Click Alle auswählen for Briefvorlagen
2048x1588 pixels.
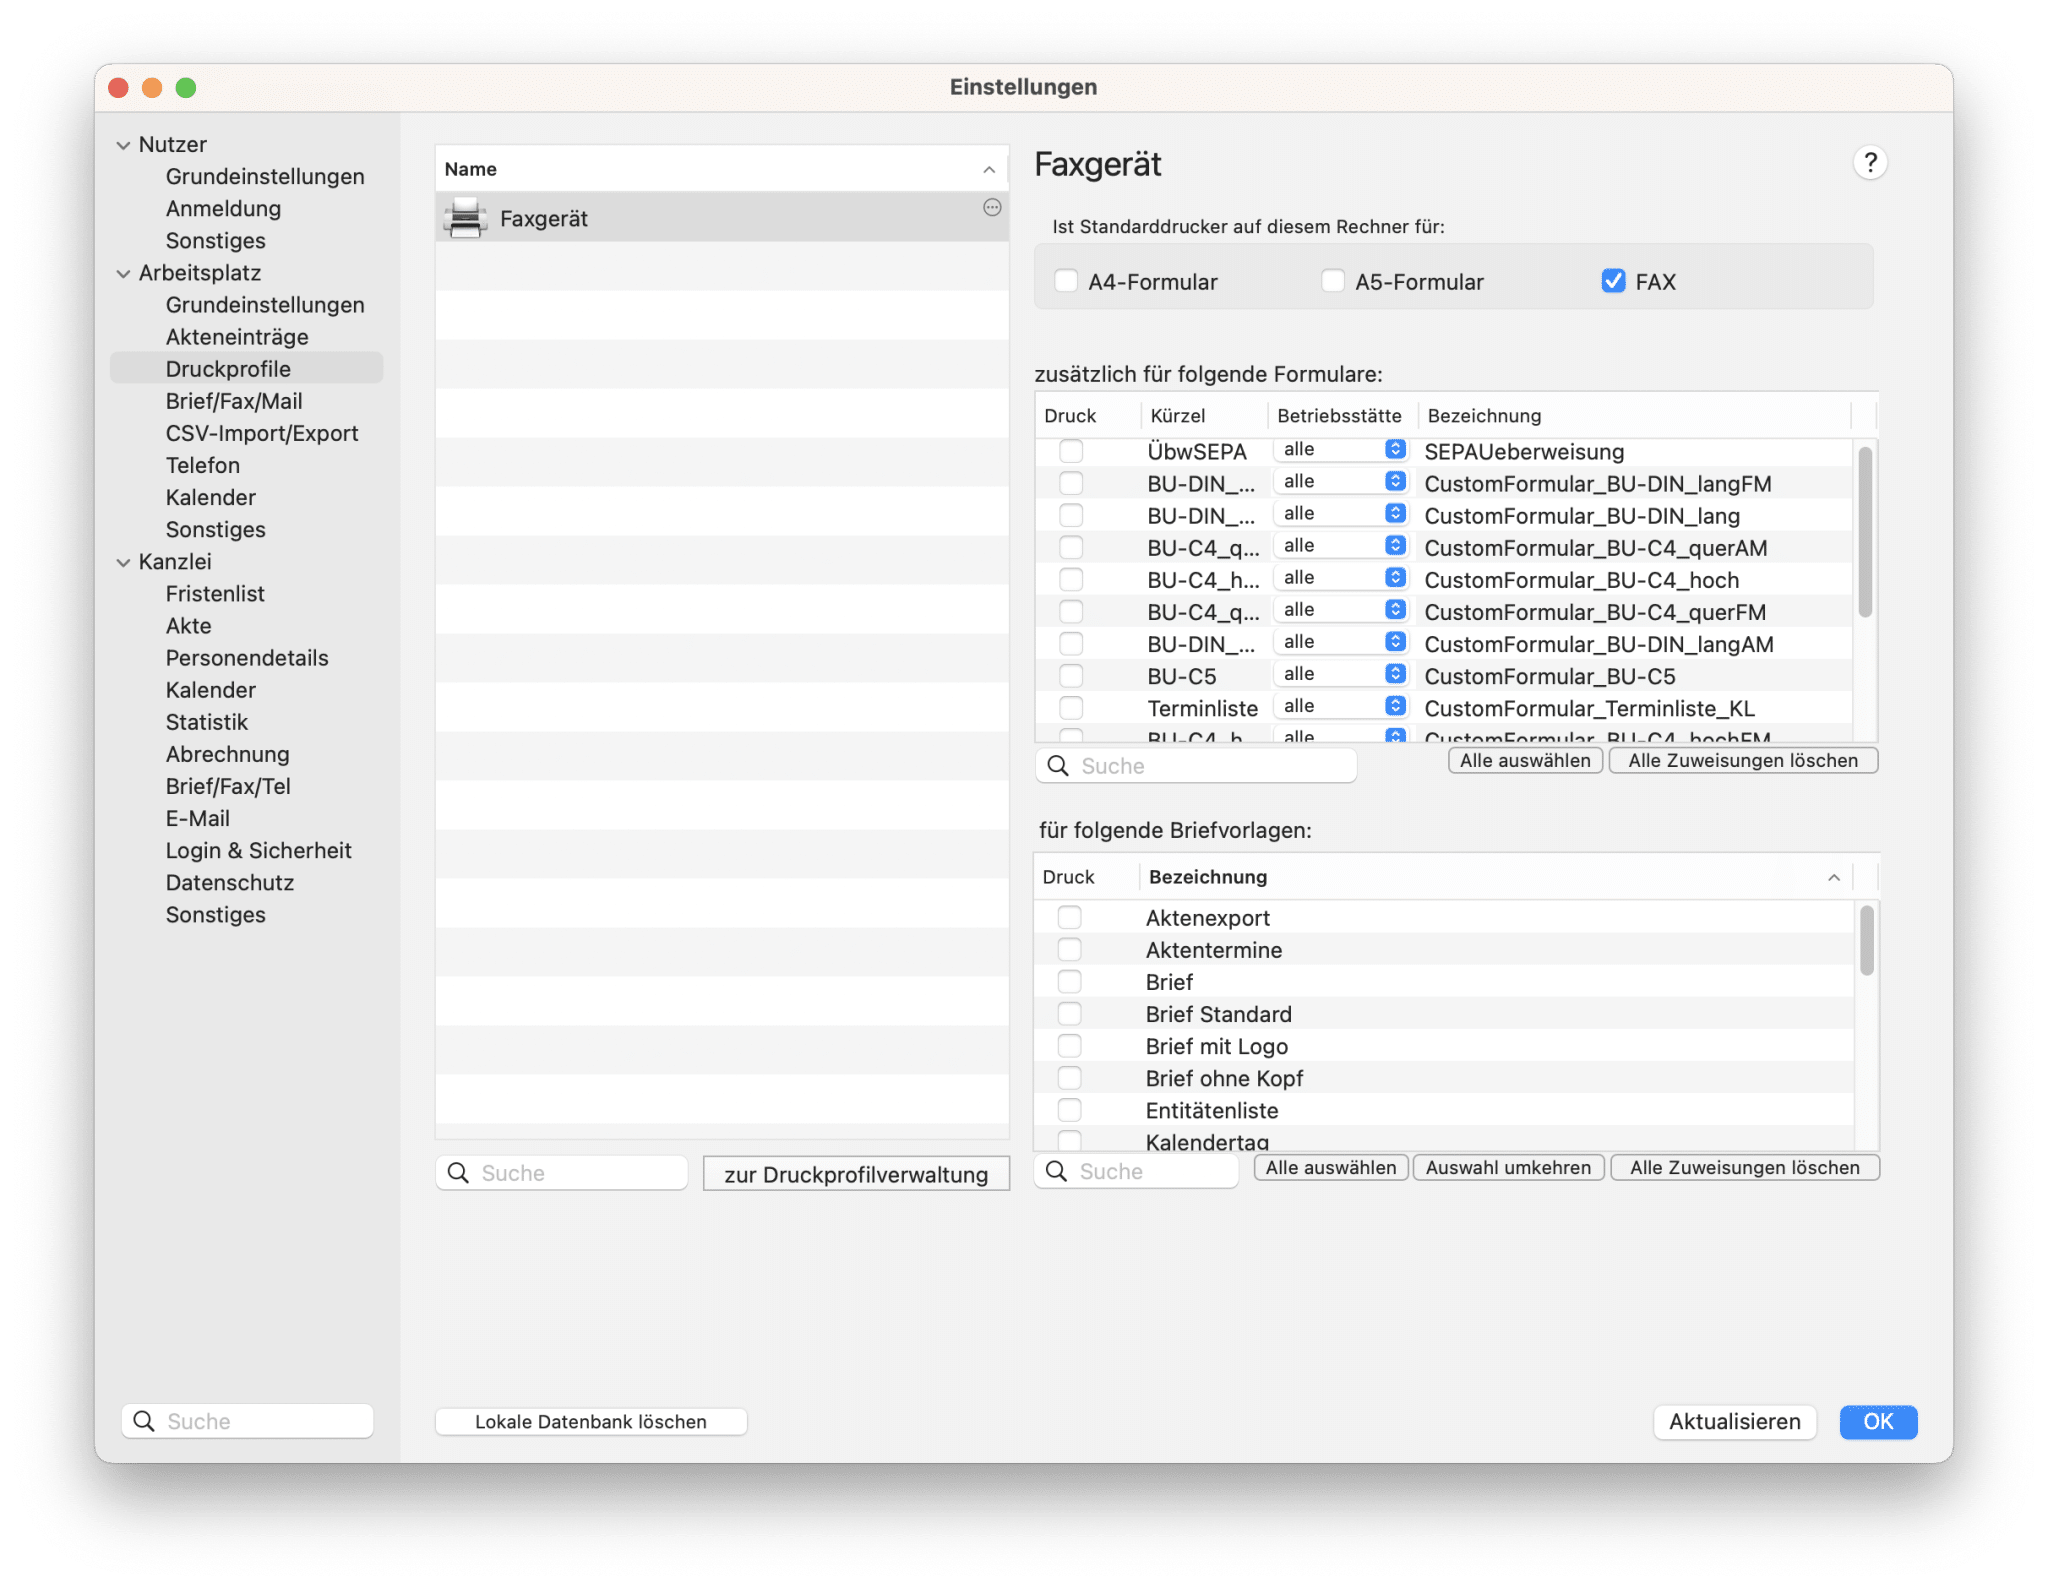tap(1331, 1167)
